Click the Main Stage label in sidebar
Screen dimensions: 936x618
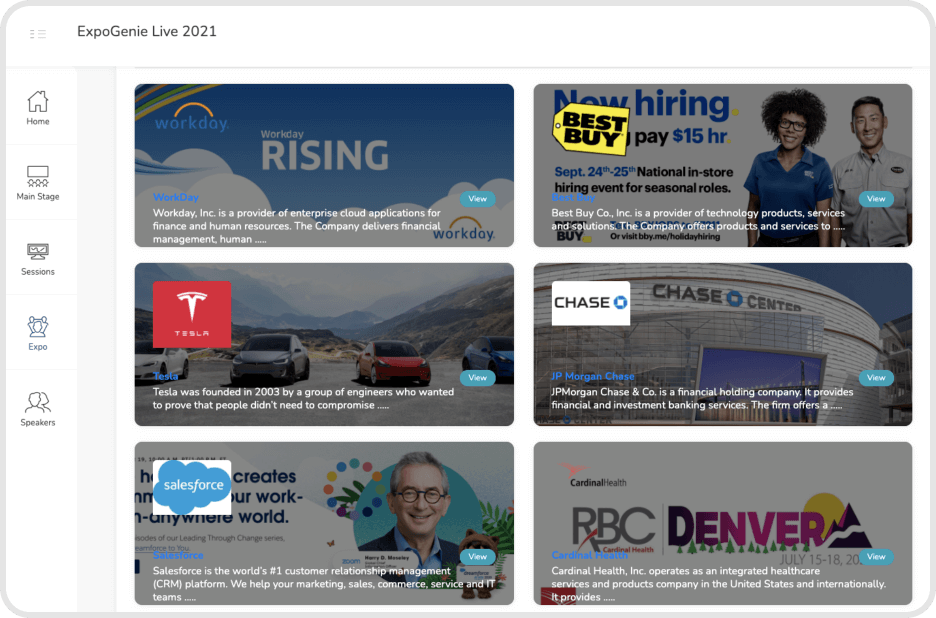38,196
